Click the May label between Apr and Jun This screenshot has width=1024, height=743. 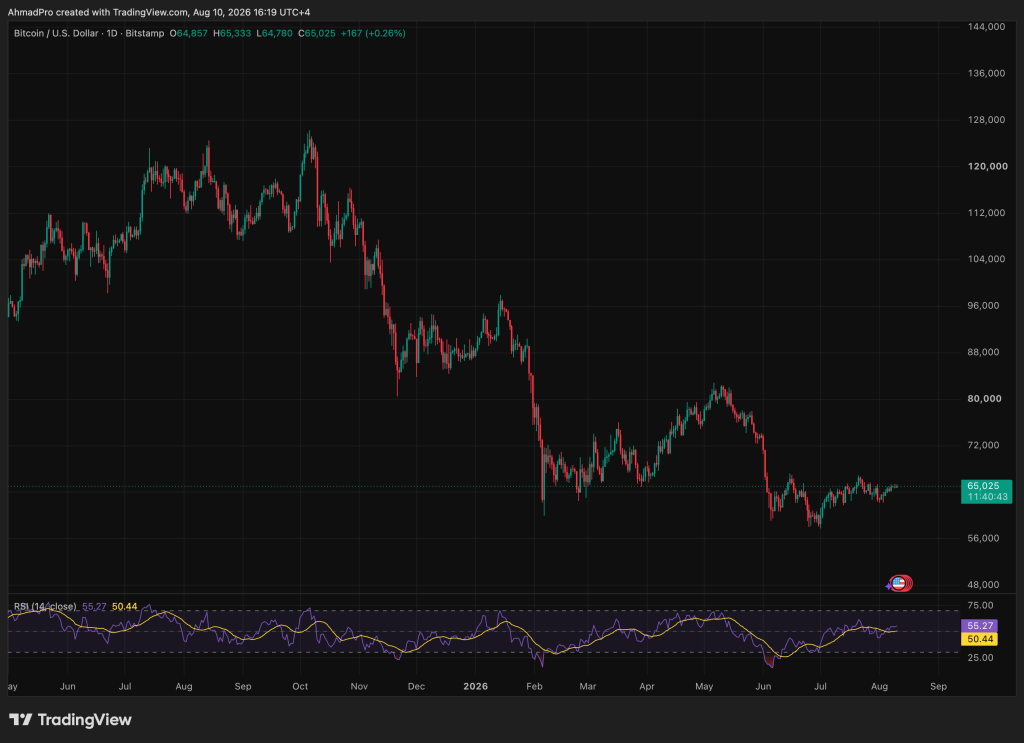click(704, 686)
